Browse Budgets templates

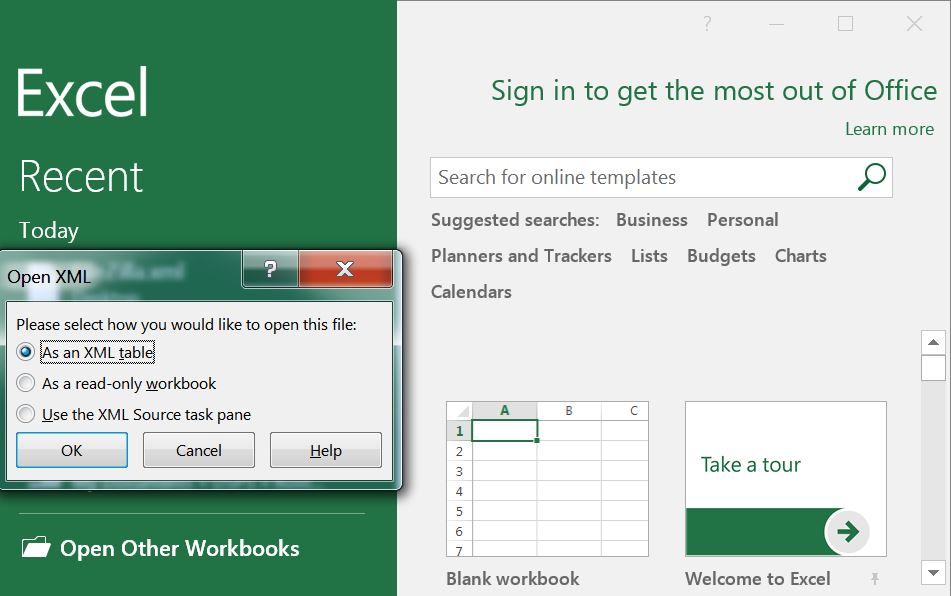(721, 256)
